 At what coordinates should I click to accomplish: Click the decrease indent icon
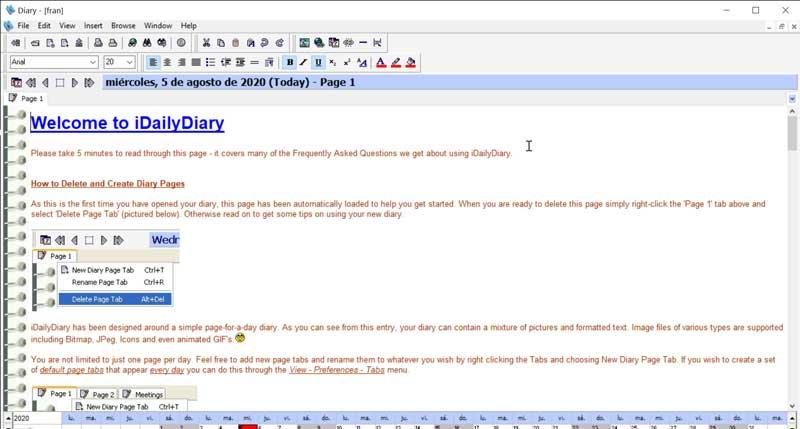pos(226,62)
